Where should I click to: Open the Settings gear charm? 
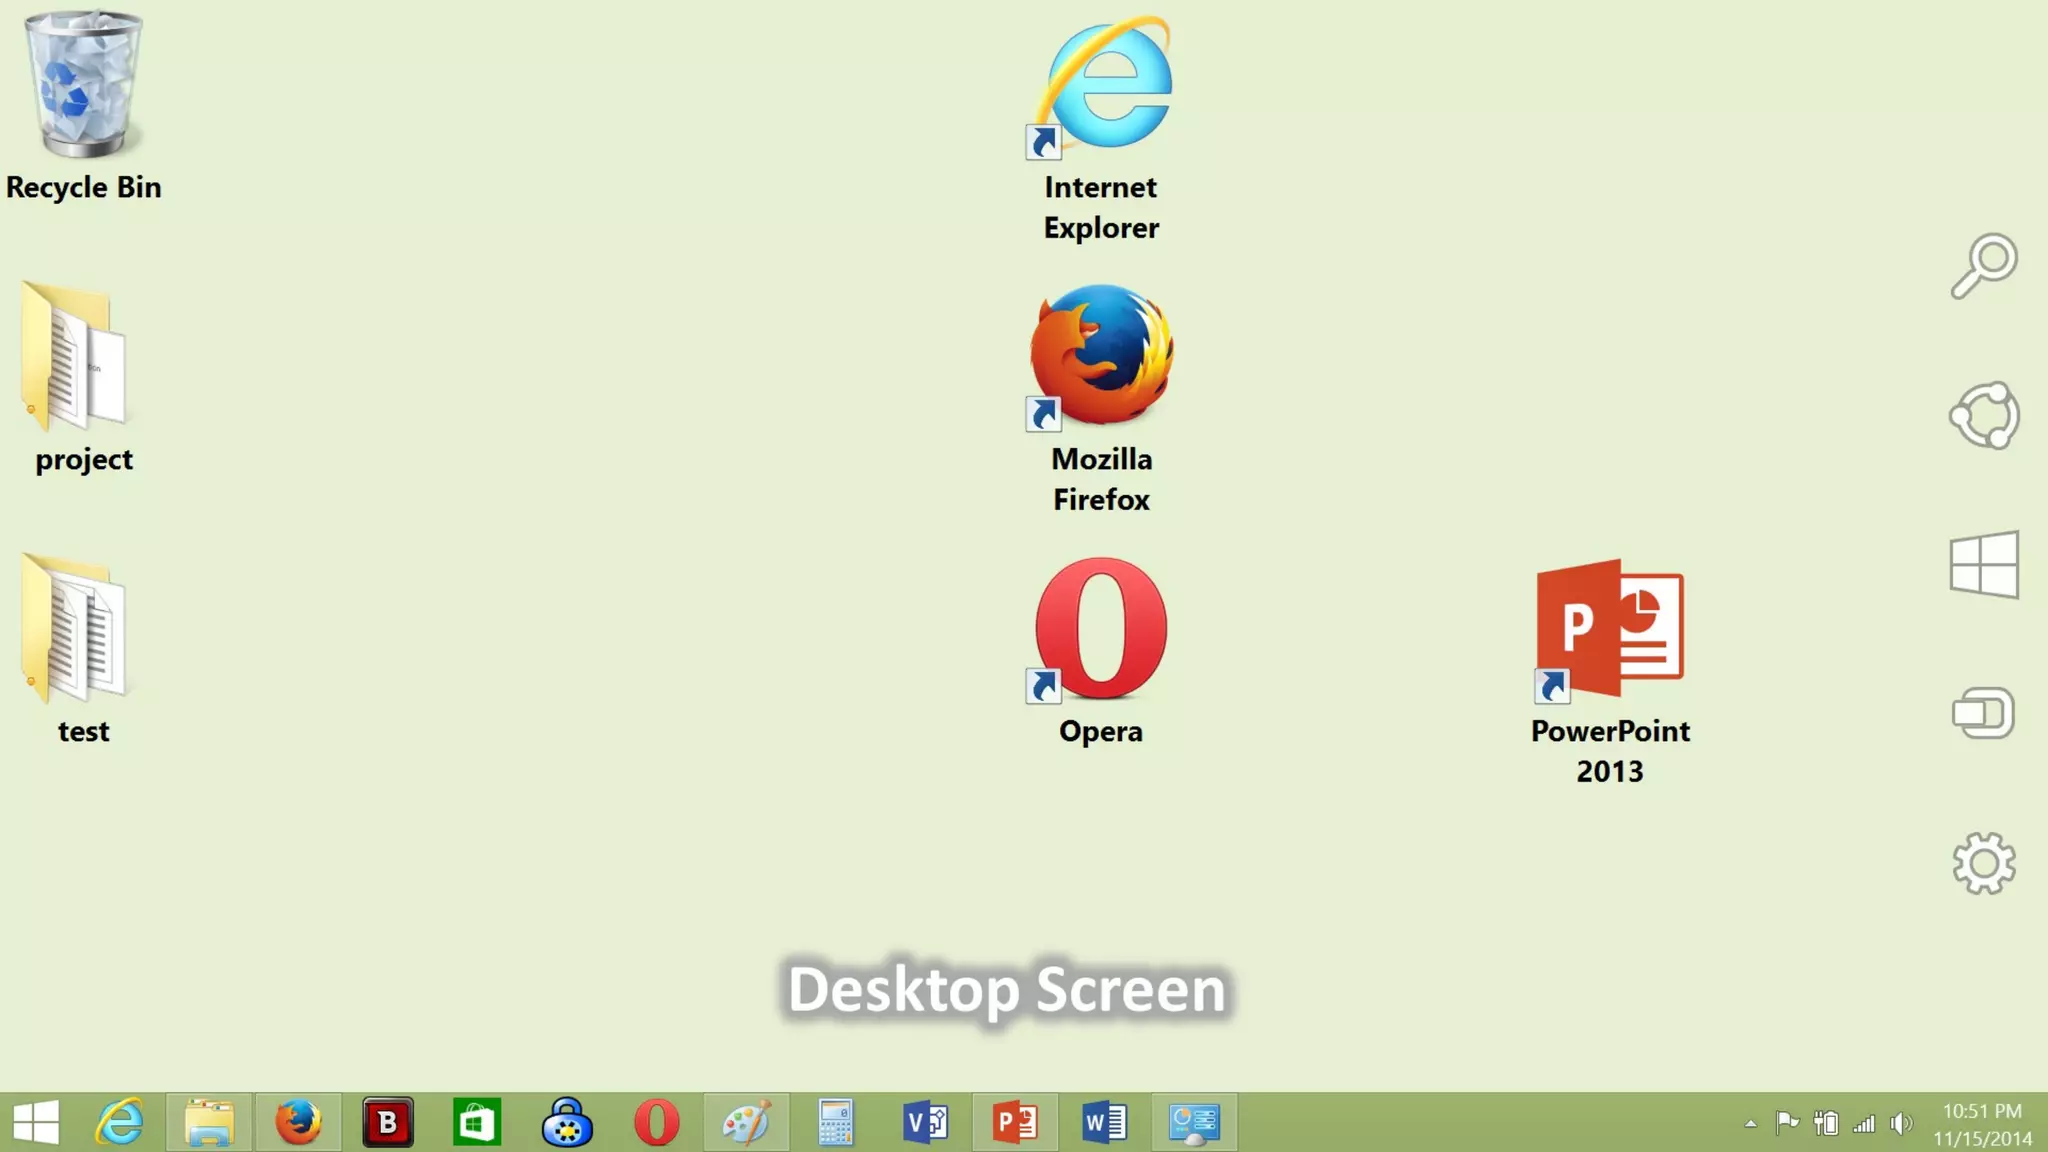tap(1984, 863)
